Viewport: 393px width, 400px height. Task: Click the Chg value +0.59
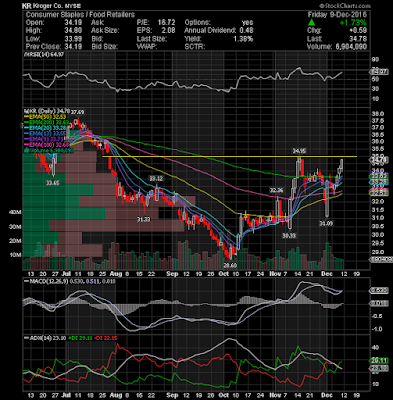[358, 31]
